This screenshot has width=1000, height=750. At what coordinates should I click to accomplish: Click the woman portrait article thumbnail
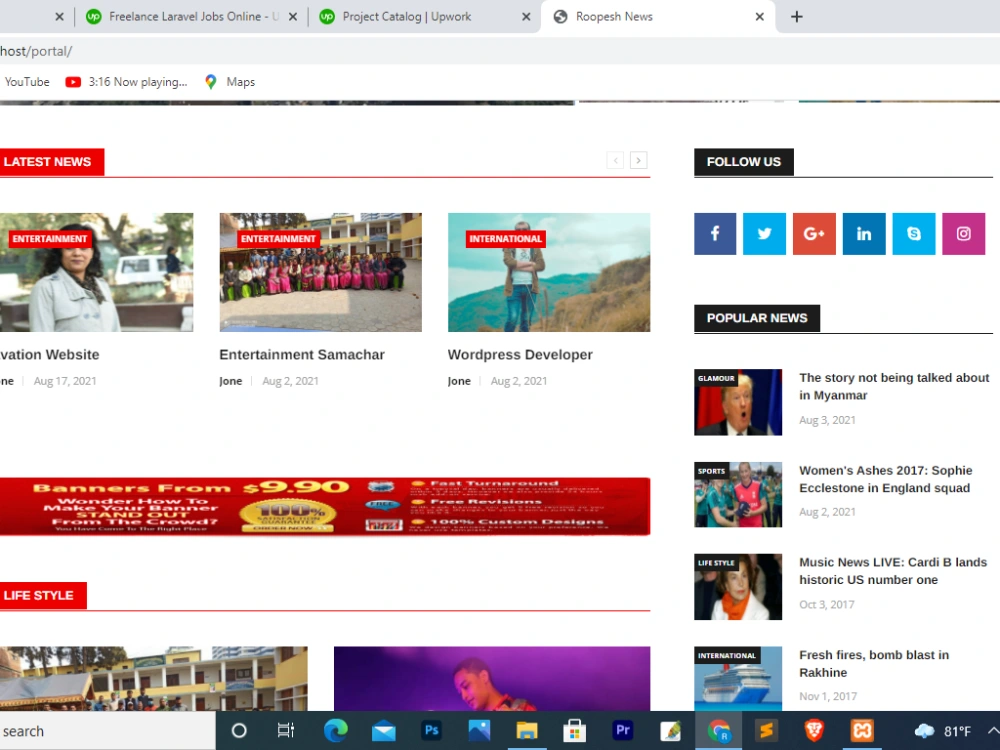click(x=96, y=272)
